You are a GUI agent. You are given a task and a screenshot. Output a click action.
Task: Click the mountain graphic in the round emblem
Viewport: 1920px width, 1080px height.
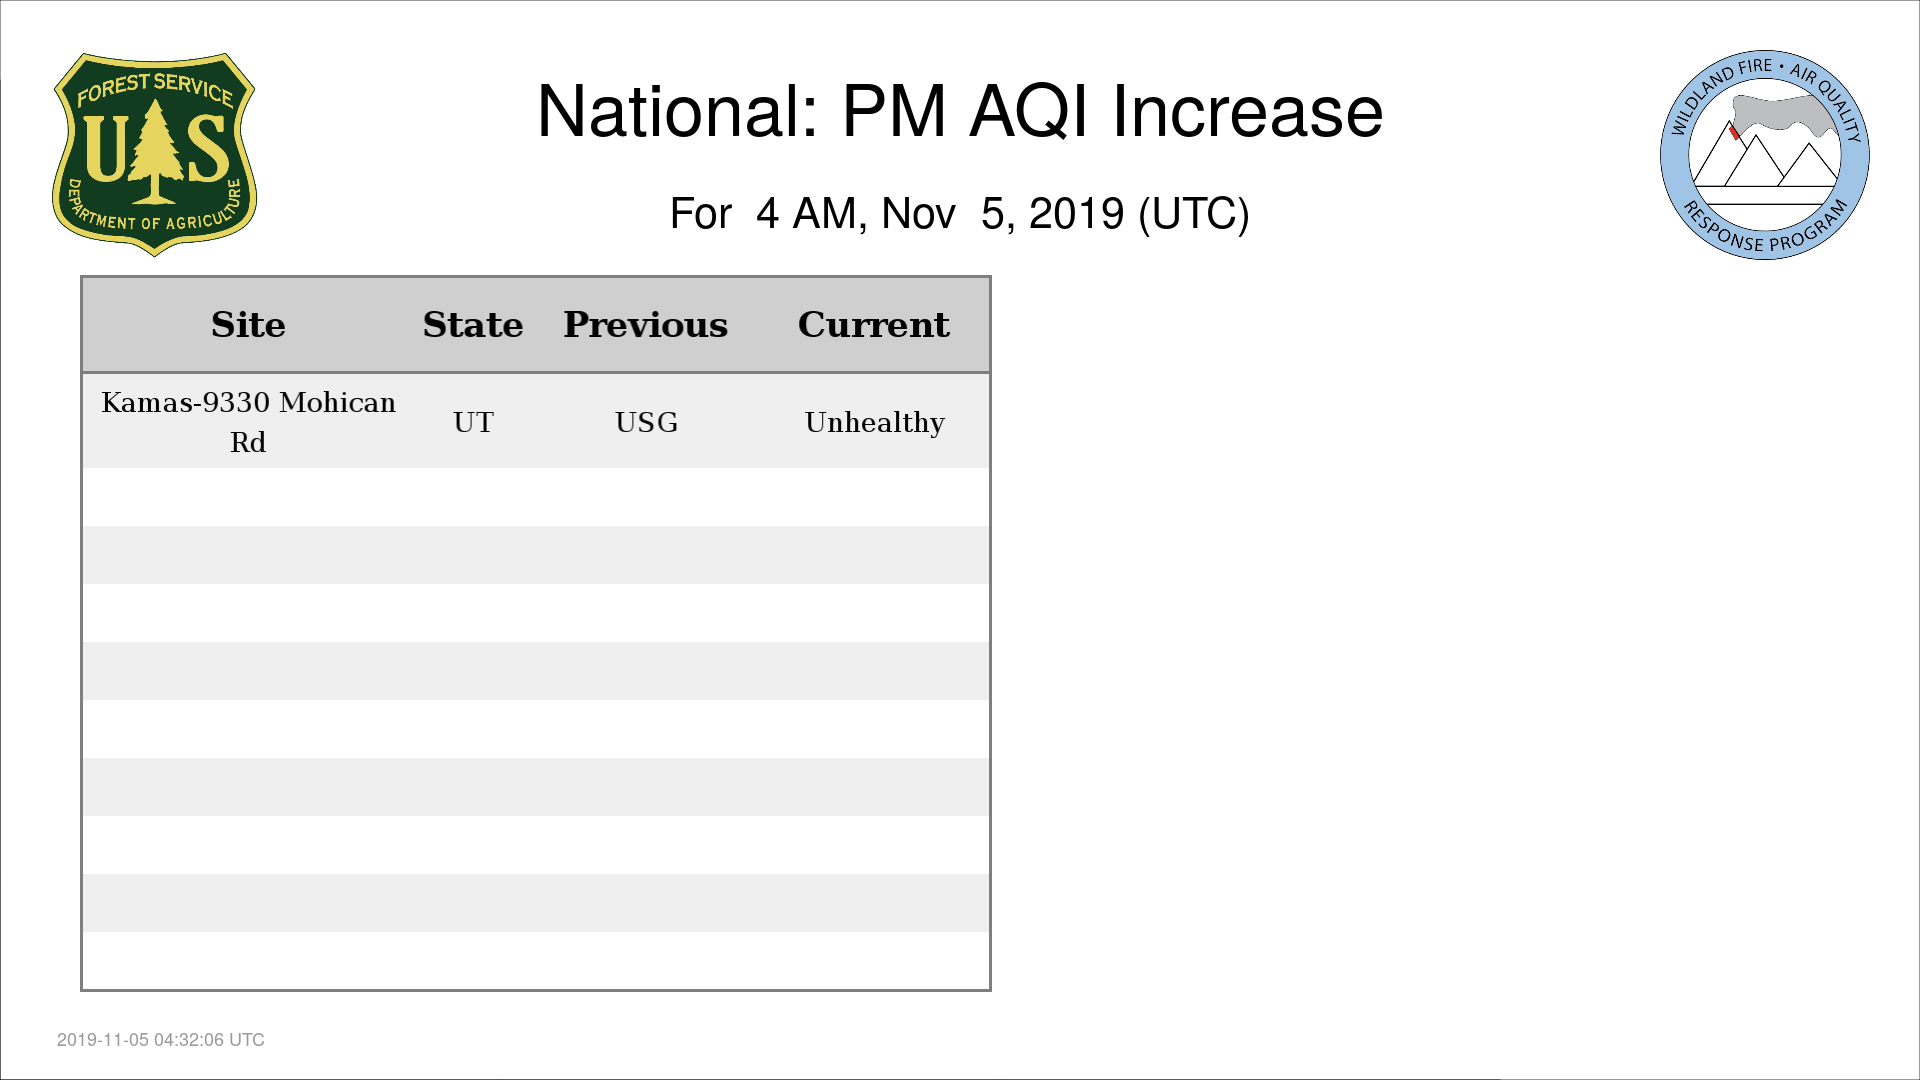pyautogui.click(x=1765, y=156)
